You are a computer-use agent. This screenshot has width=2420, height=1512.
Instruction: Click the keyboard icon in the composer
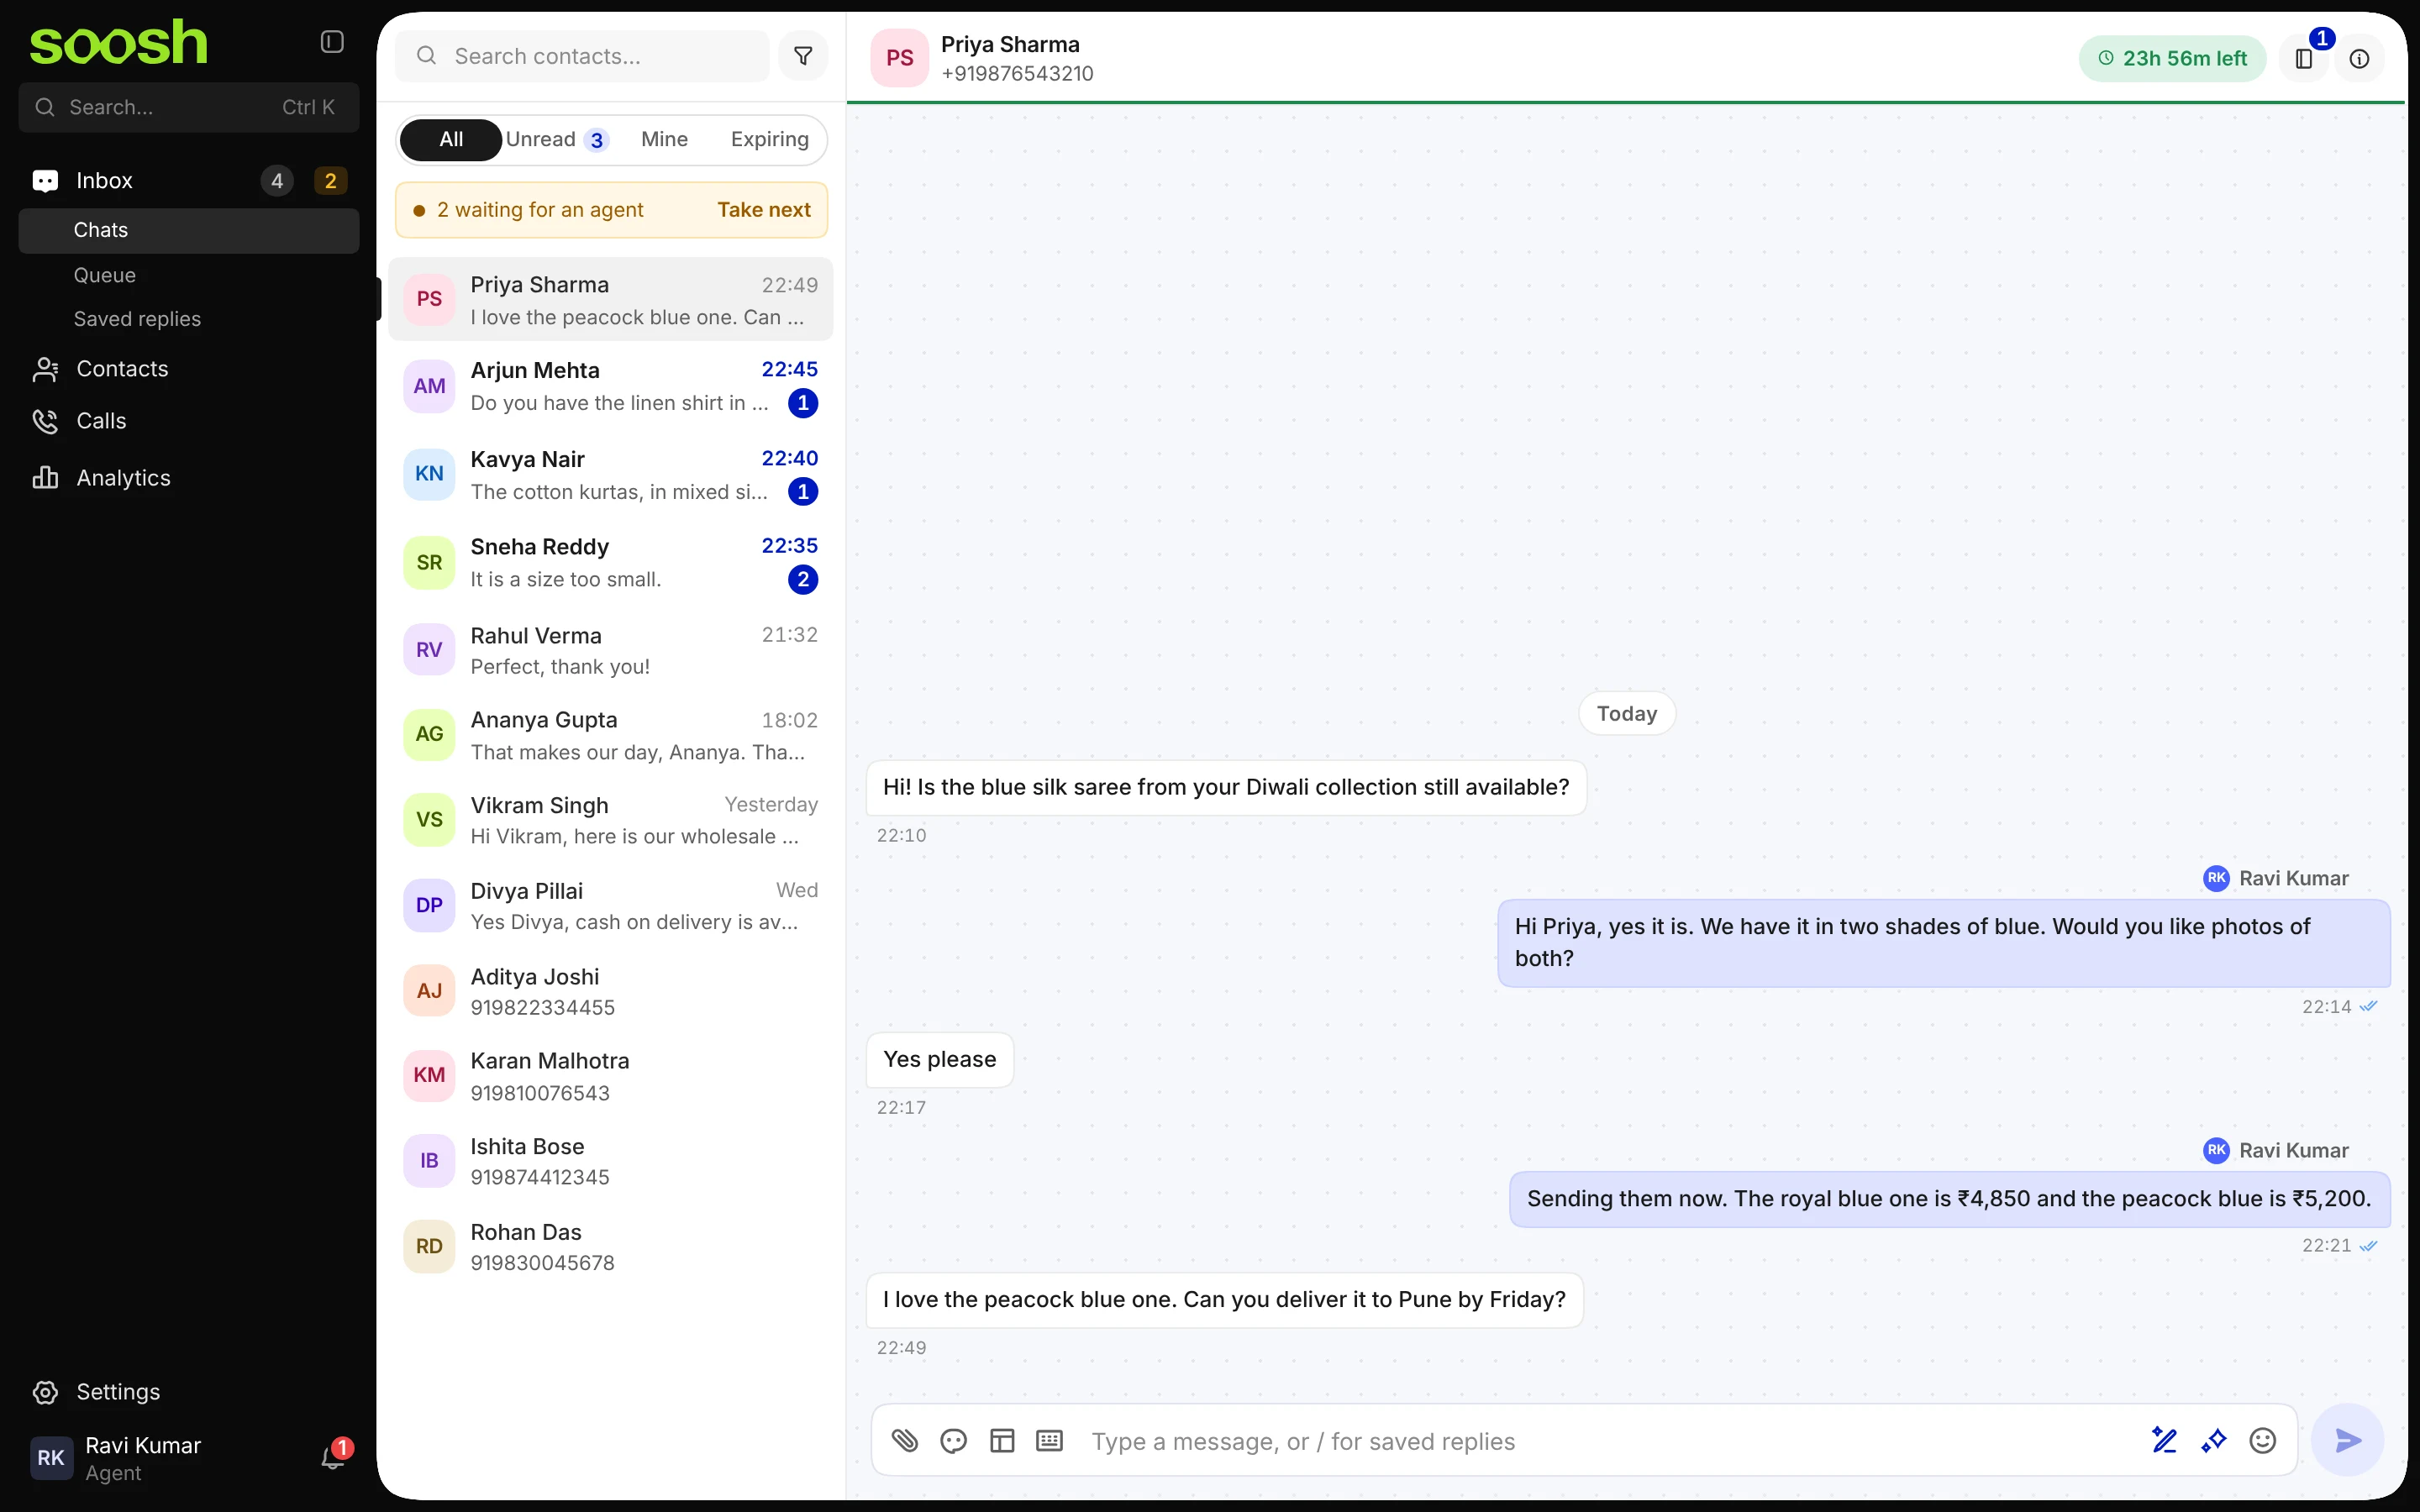coord(1049,1440)
